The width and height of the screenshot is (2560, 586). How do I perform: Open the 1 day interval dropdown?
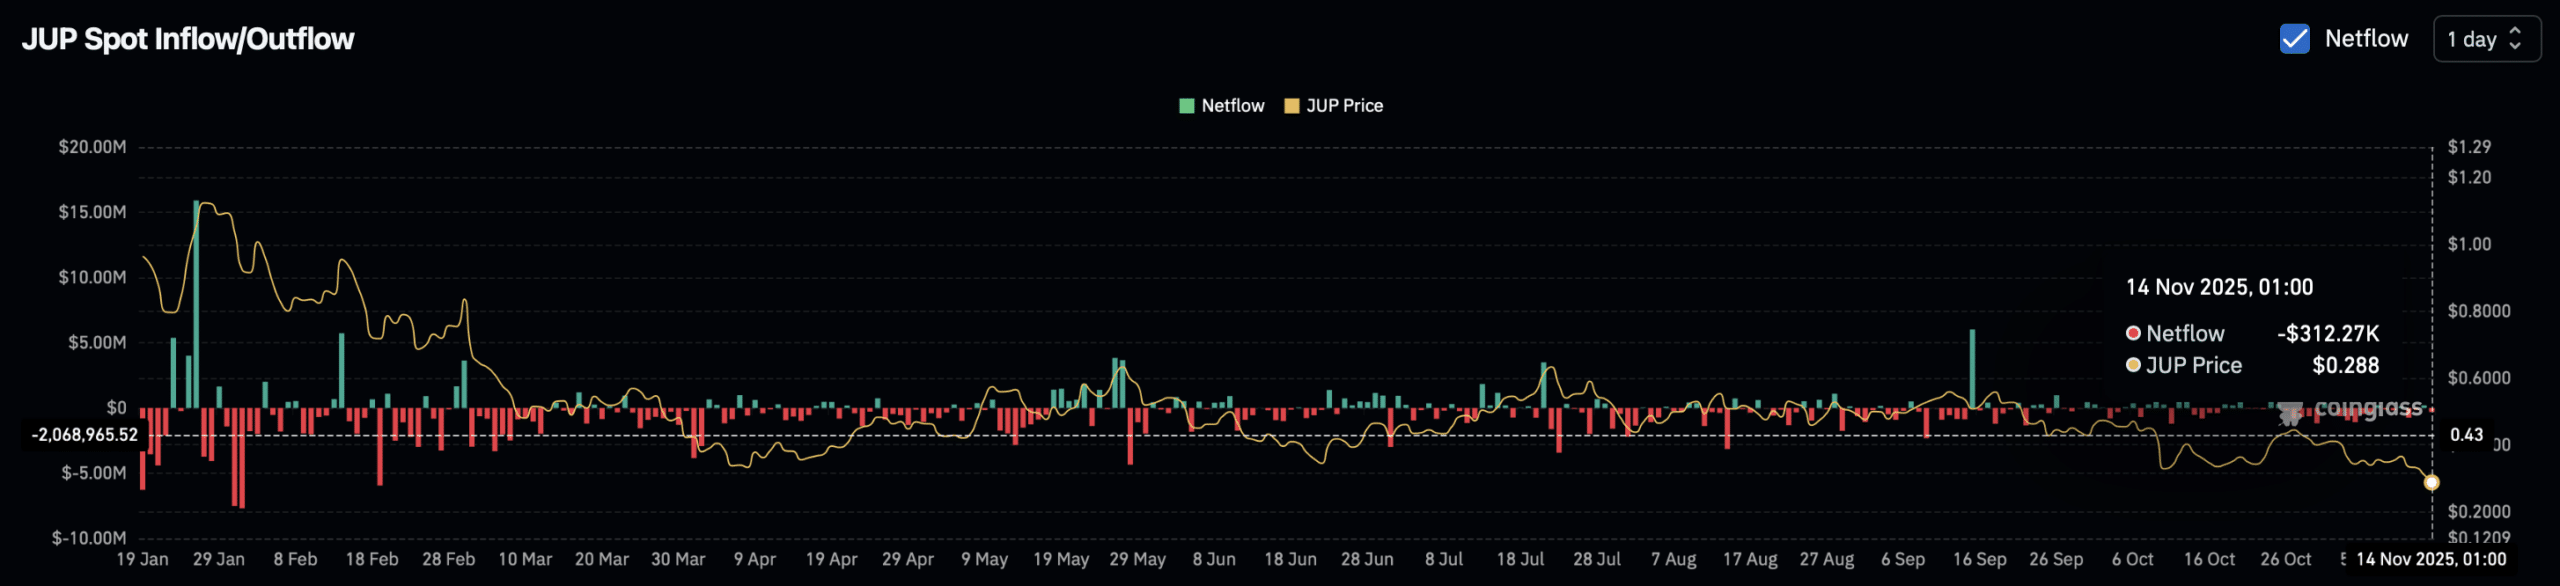coord(2485,39)
